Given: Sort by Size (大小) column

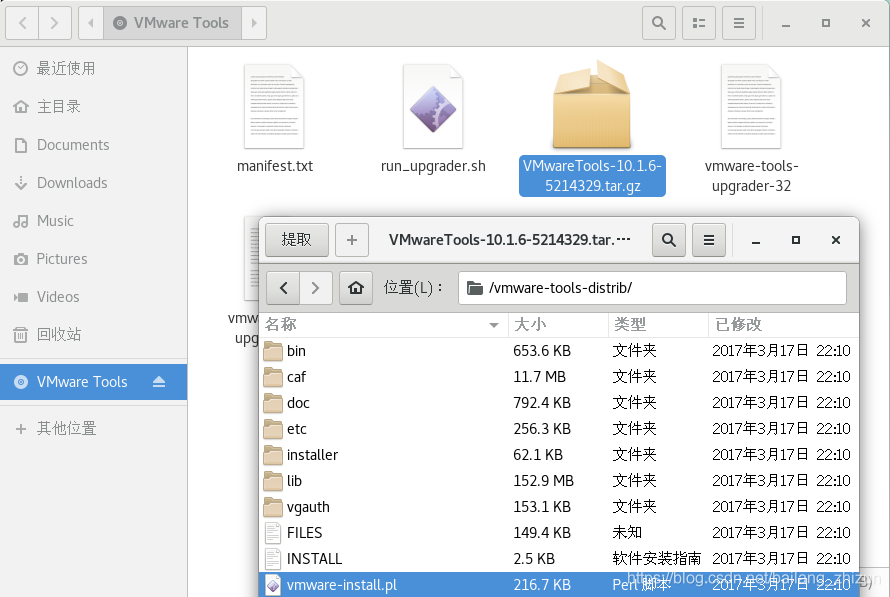Looking at the screenshot, I should [x=558, y=325].
